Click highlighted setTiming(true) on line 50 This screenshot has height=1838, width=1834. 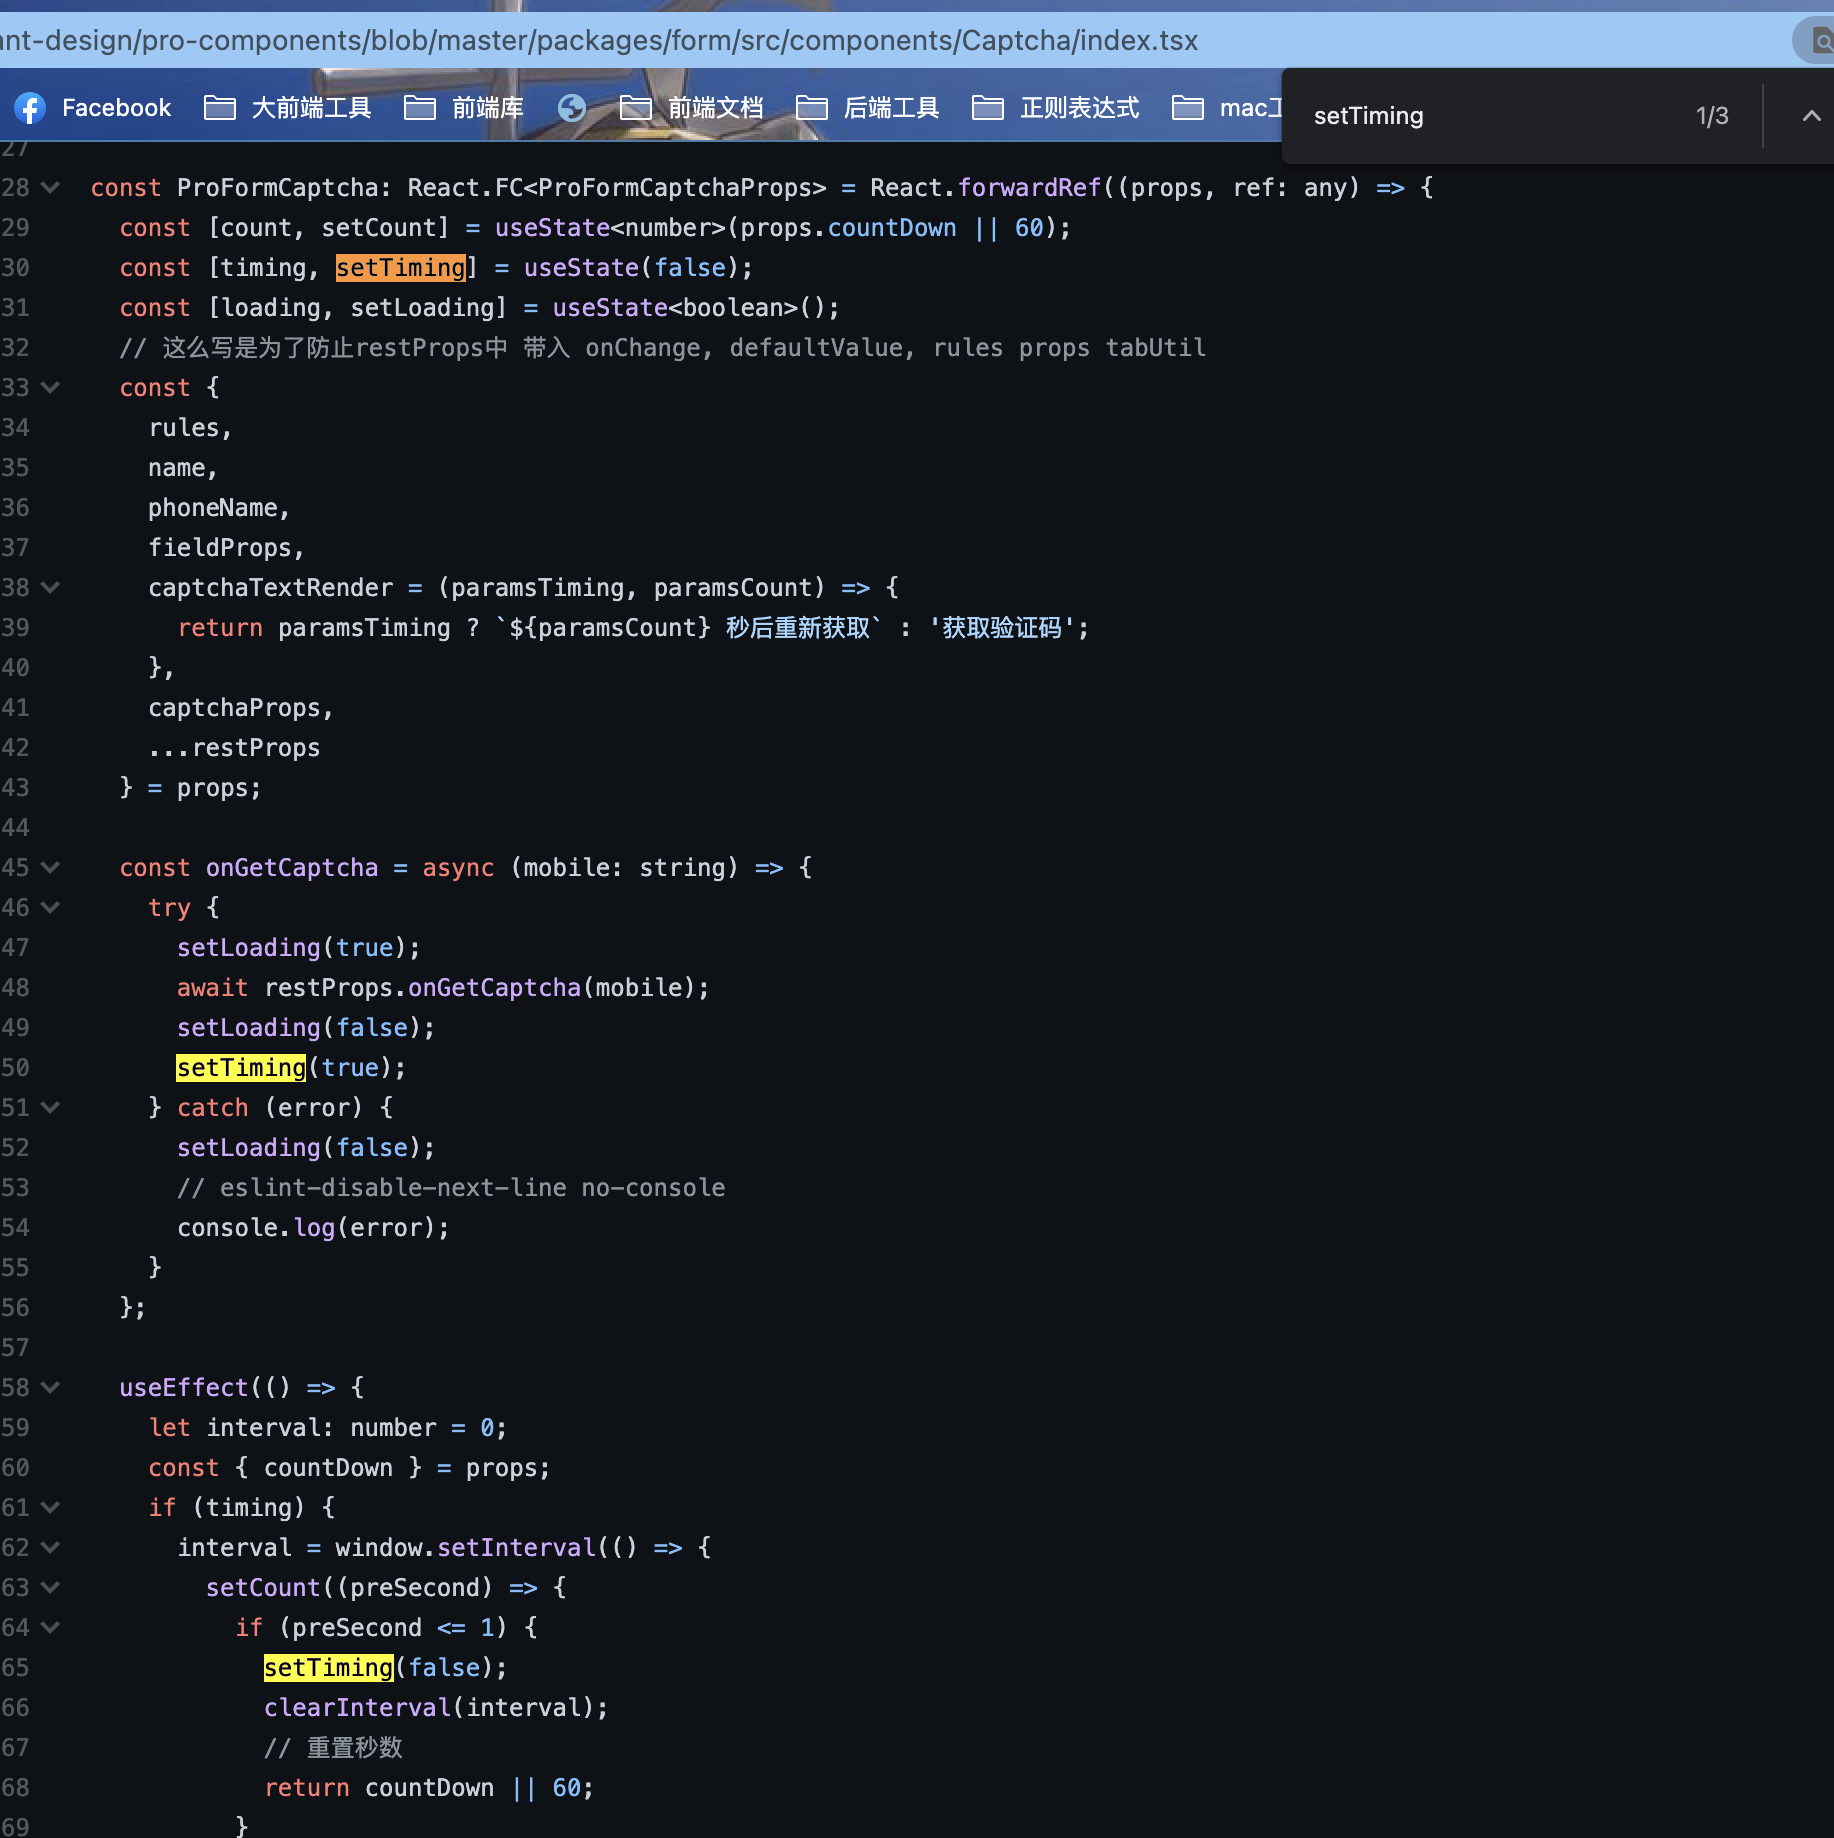[241, 1068]
